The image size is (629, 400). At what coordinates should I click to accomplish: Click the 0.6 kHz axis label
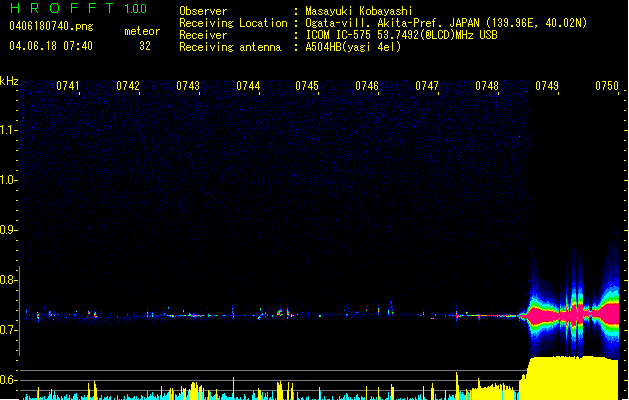tap(8, 380)
